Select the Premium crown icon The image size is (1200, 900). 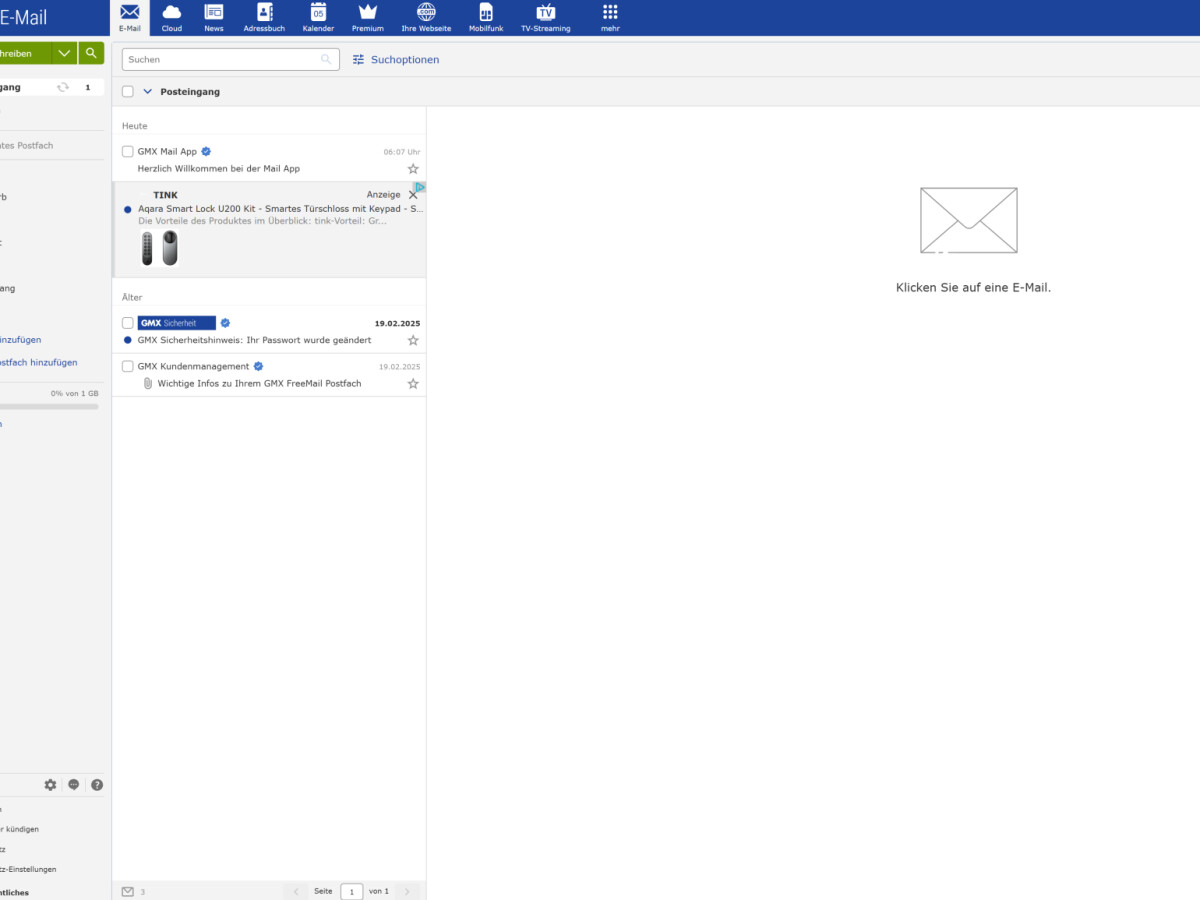click(367, 16)
